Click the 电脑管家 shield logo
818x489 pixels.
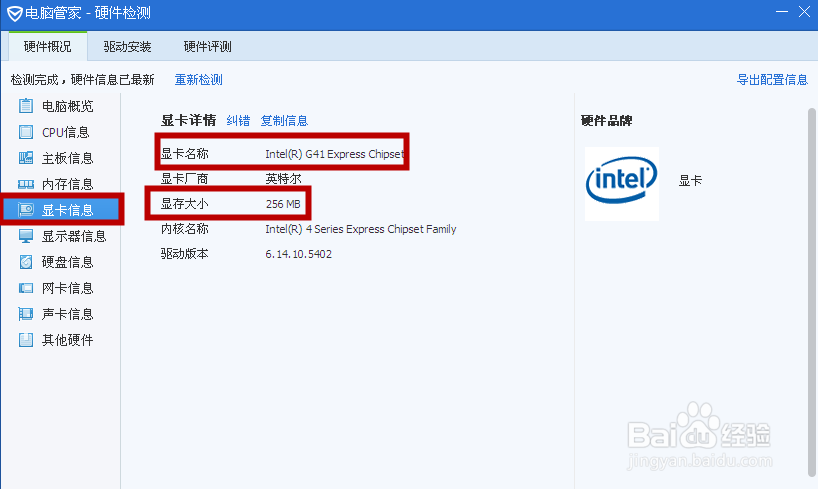coord(14,13)
